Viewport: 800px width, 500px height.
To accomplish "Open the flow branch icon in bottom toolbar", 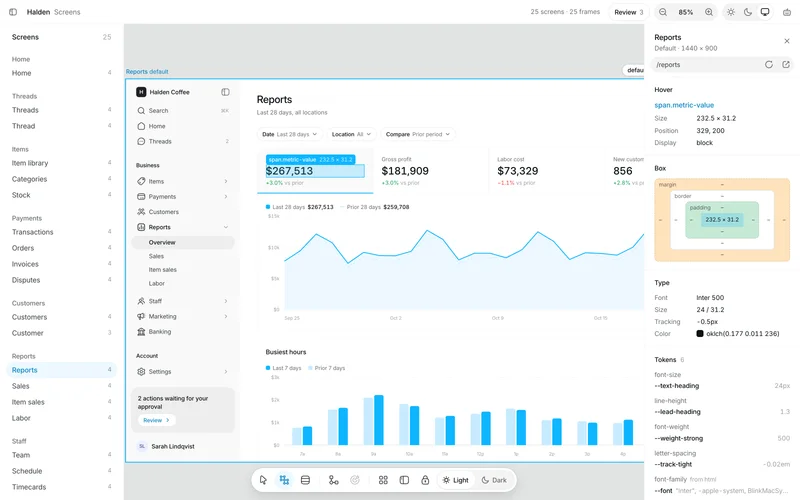I will click(x=333, y=480).
